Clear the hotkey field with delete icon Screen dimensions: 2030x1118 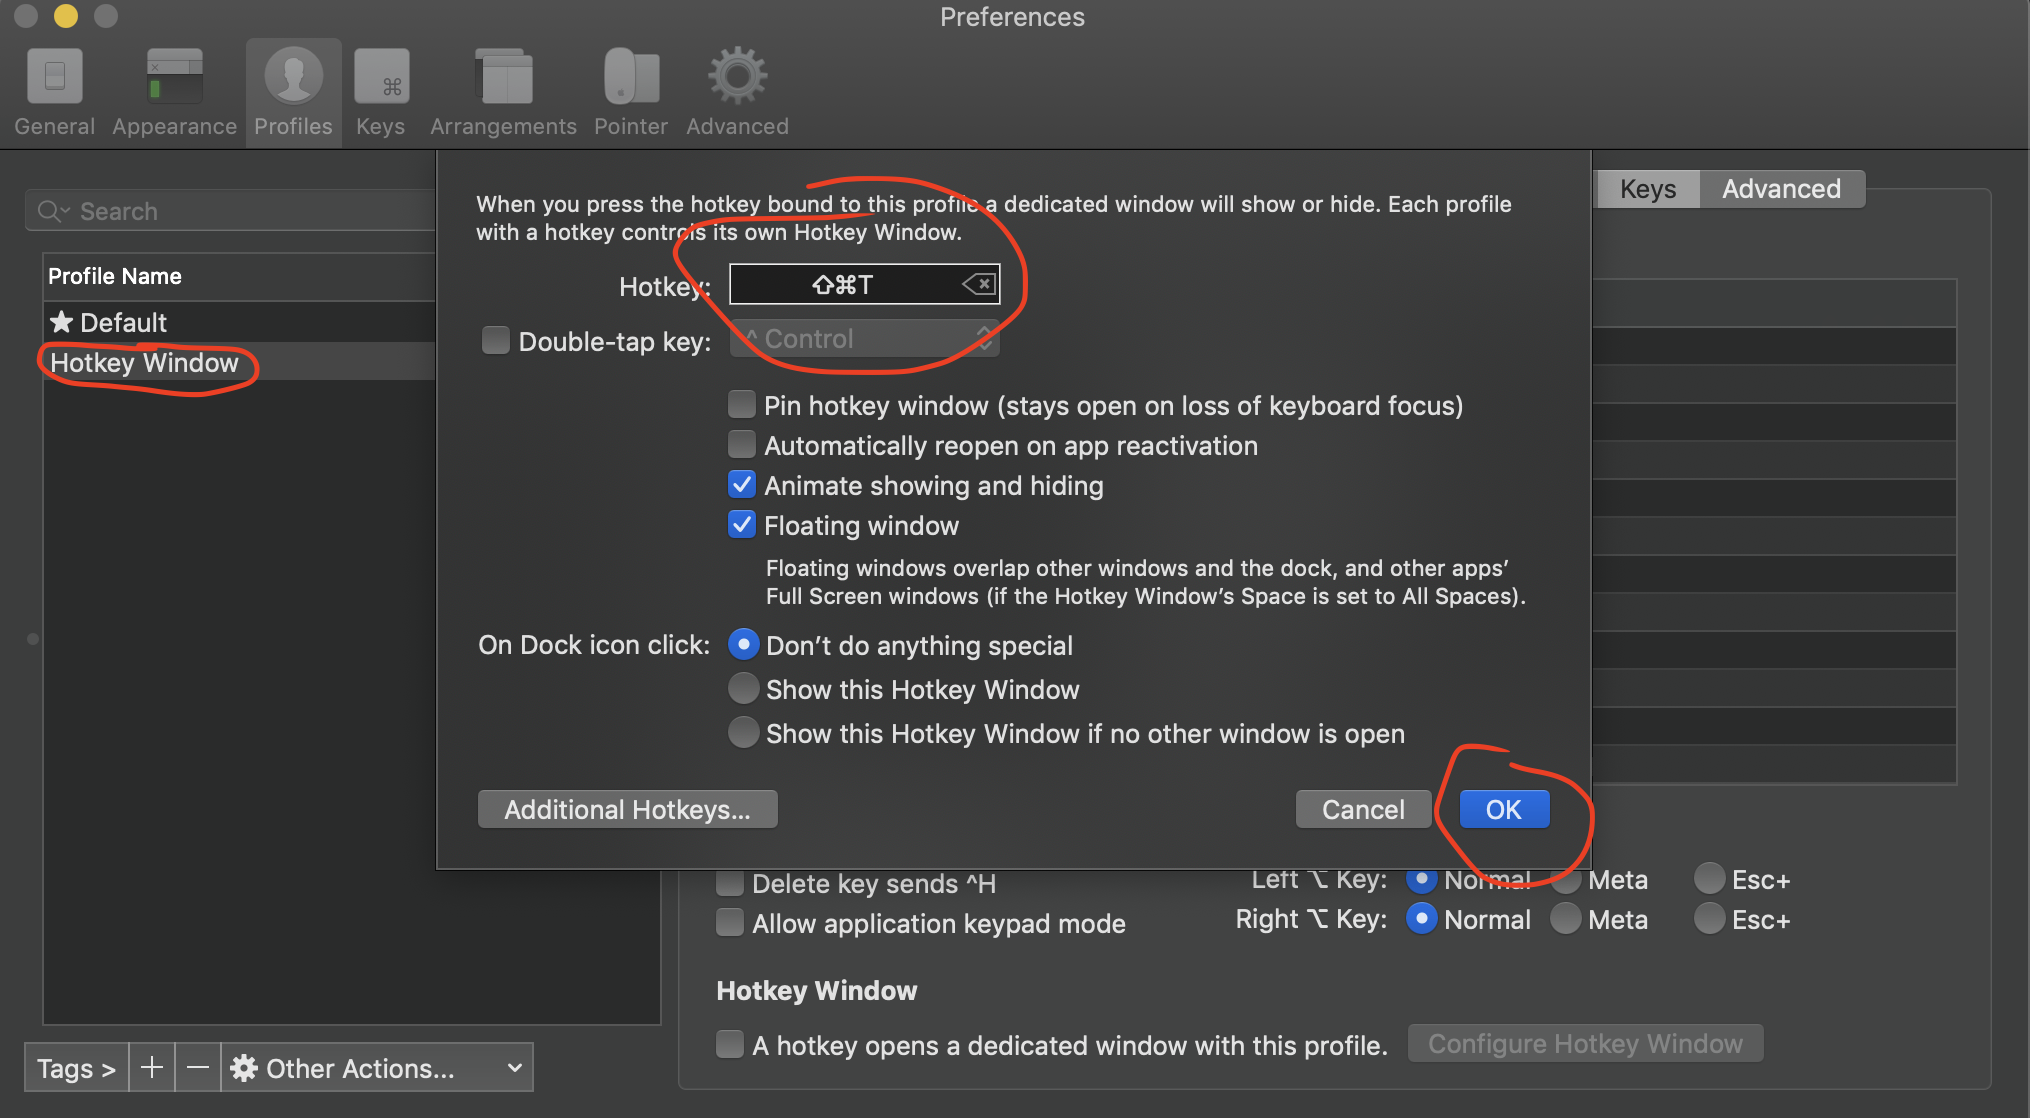point(978,284)
